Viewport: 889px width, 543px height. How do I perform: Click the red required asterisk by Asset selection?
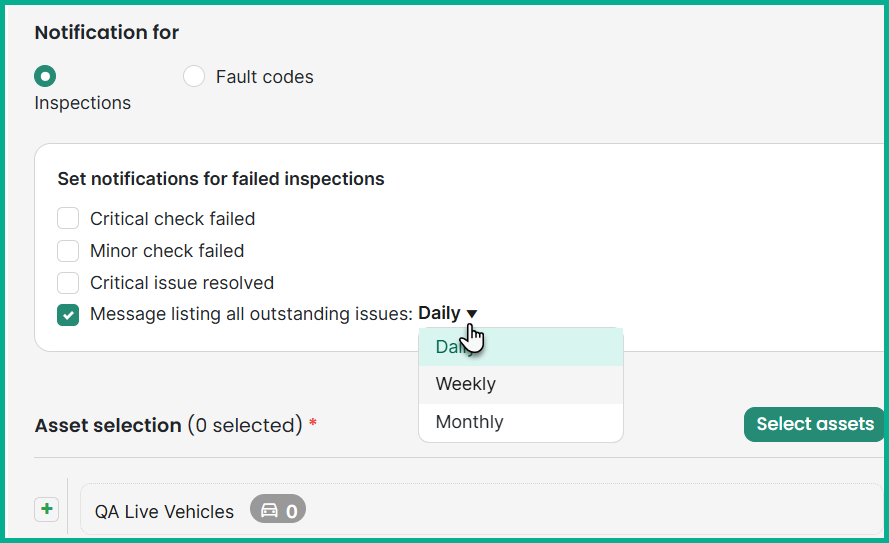point(313,424)
